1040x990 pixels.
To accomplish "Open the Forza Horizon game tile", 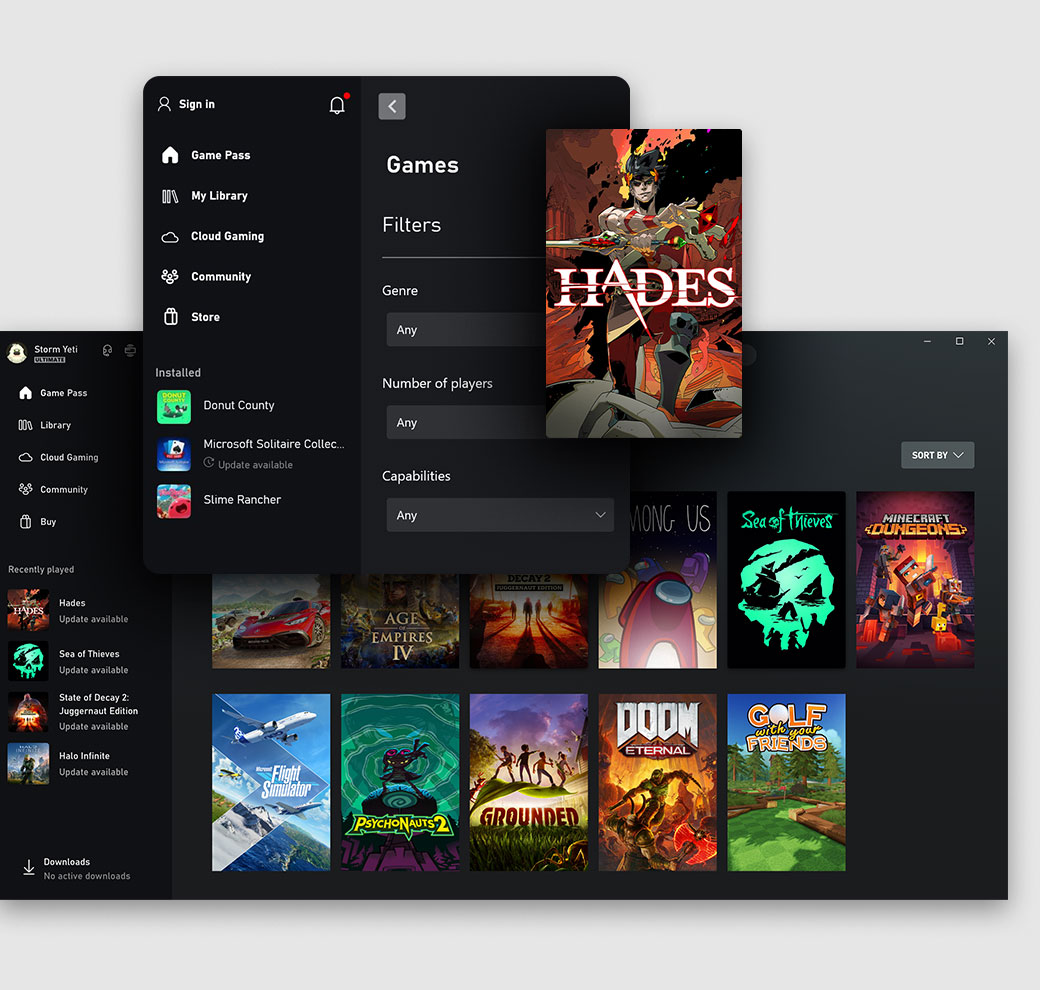I will [x=271, y=621].
